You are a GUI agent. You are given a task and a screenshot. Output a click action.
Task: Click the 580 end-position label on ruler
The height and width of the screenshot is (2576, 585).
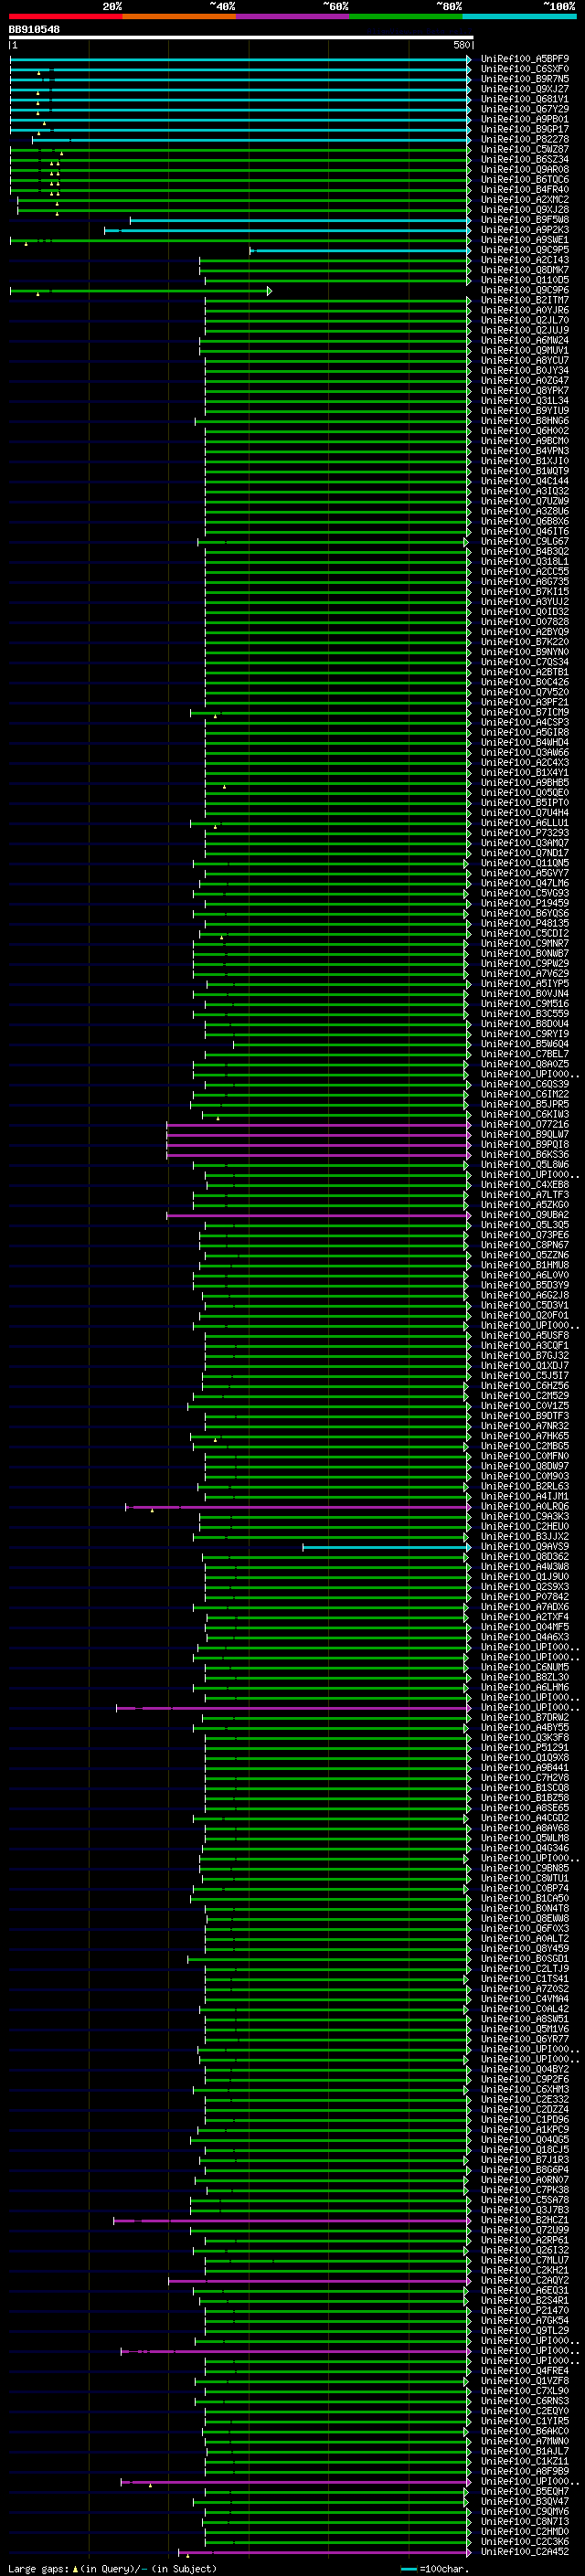coord(461,45)
